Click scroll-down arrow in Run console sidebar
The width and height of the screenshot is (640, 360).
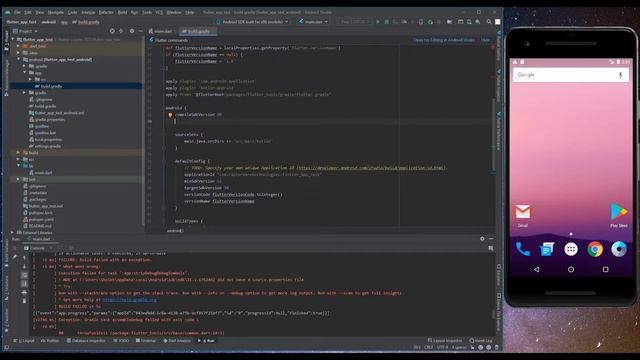(24, 267)
